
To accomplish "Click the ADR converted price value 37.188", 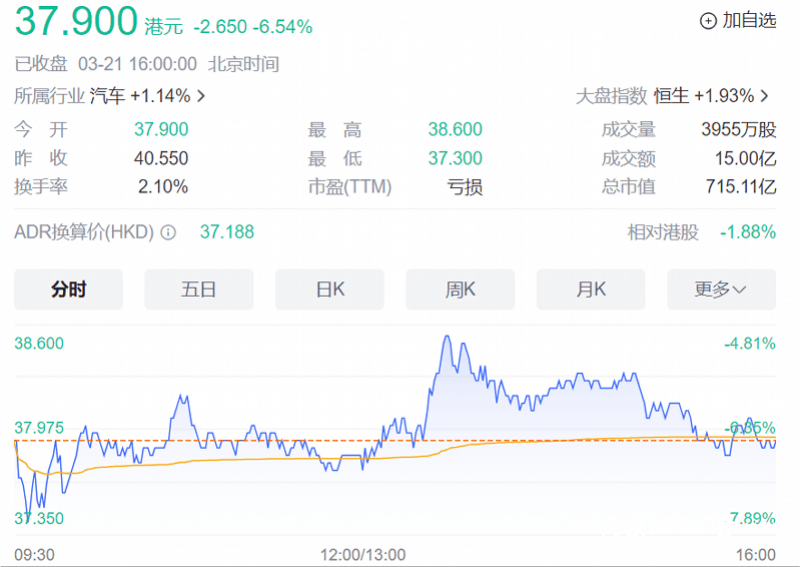I will [227, 232].
